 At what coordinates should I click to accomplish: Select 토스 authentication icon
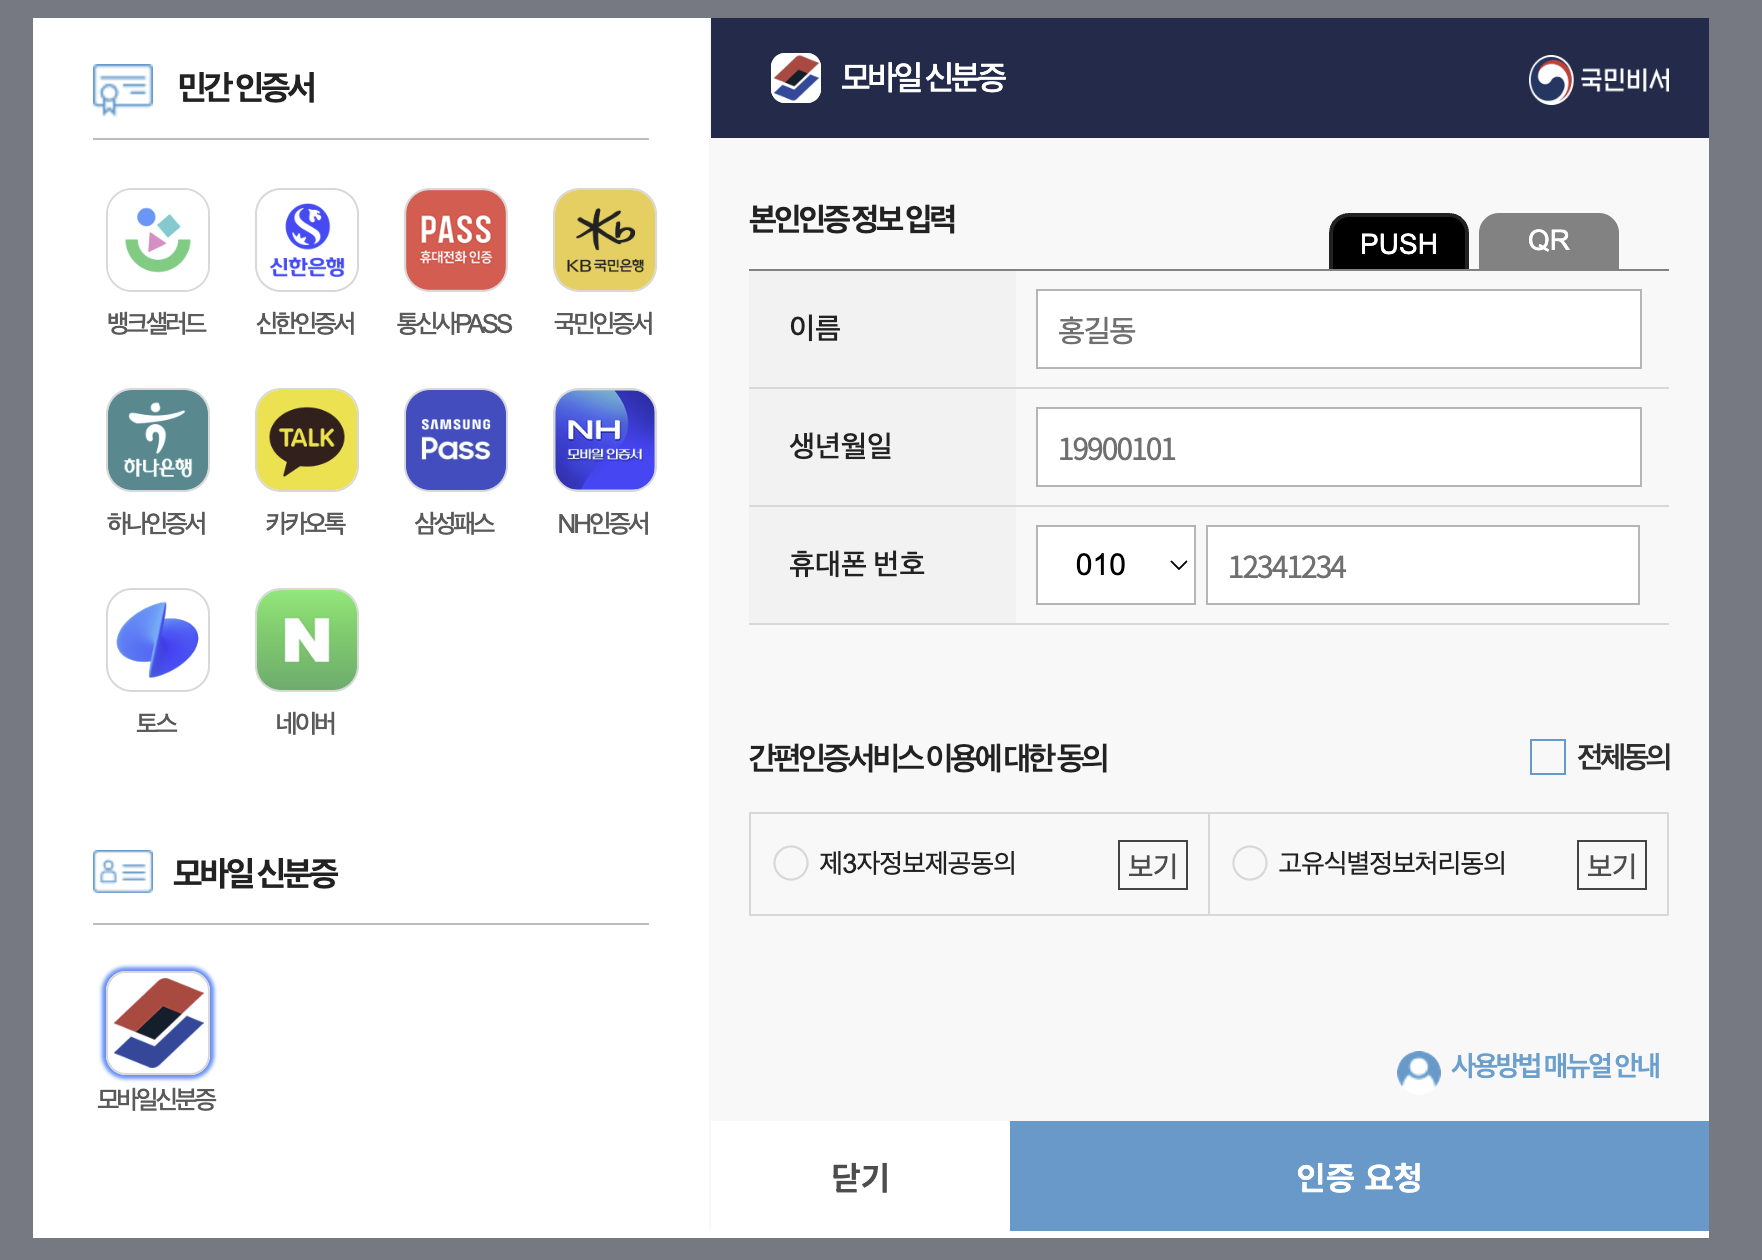click(157, 640)
